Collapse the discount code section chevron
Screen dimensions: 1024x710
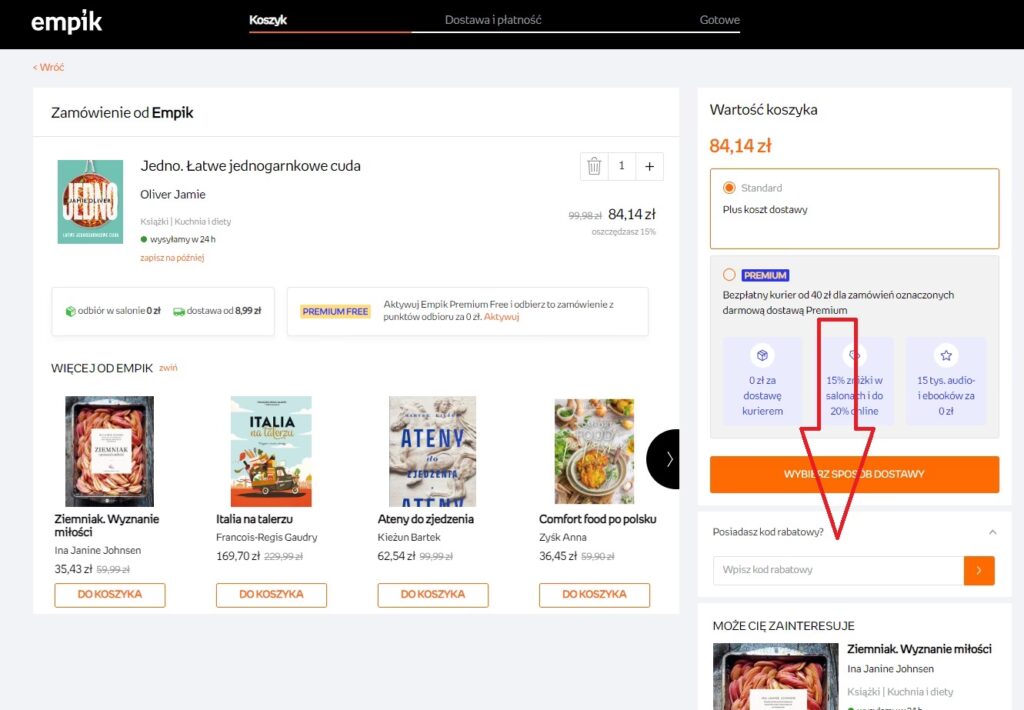point(992,532)
